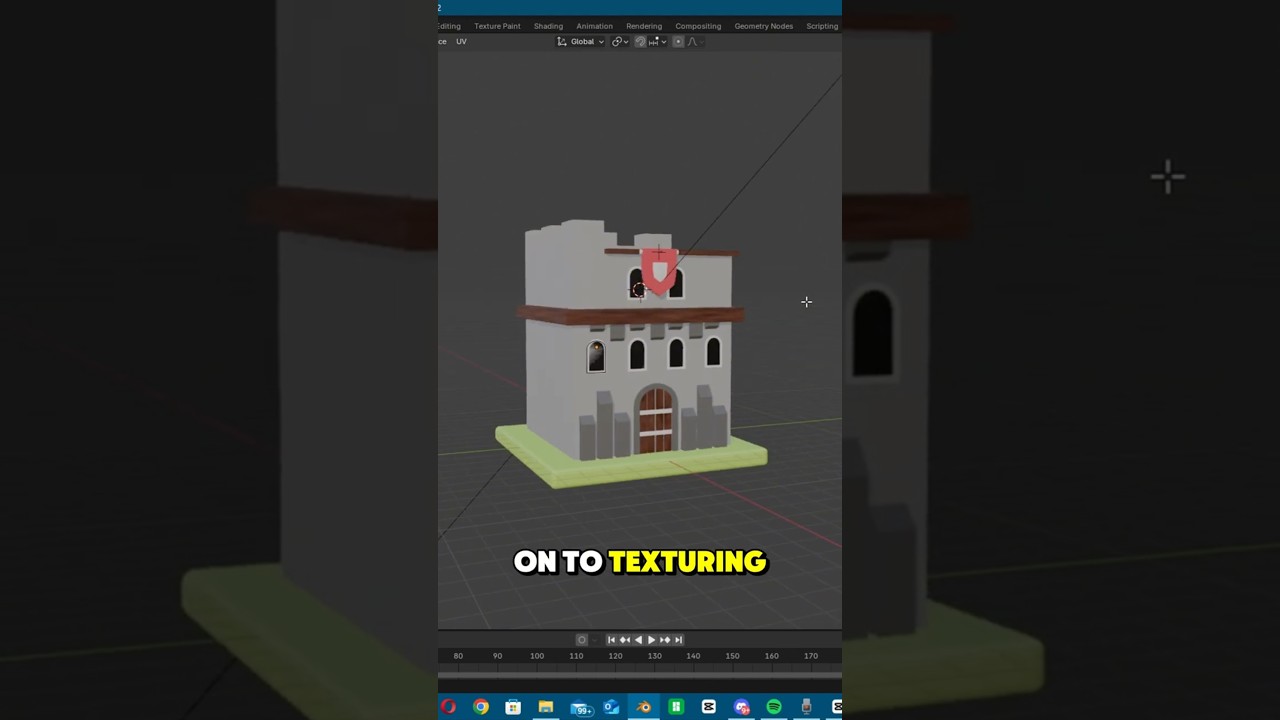Select the red shield on the castle
1280x720 pixels.
(x=658, y=272)
